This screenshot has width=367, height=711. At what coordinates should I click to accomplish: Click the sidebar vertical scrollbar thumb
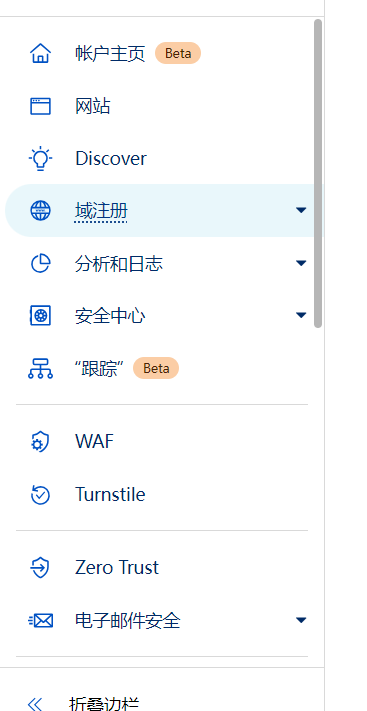pyautogui.click(x=318, y=173)
